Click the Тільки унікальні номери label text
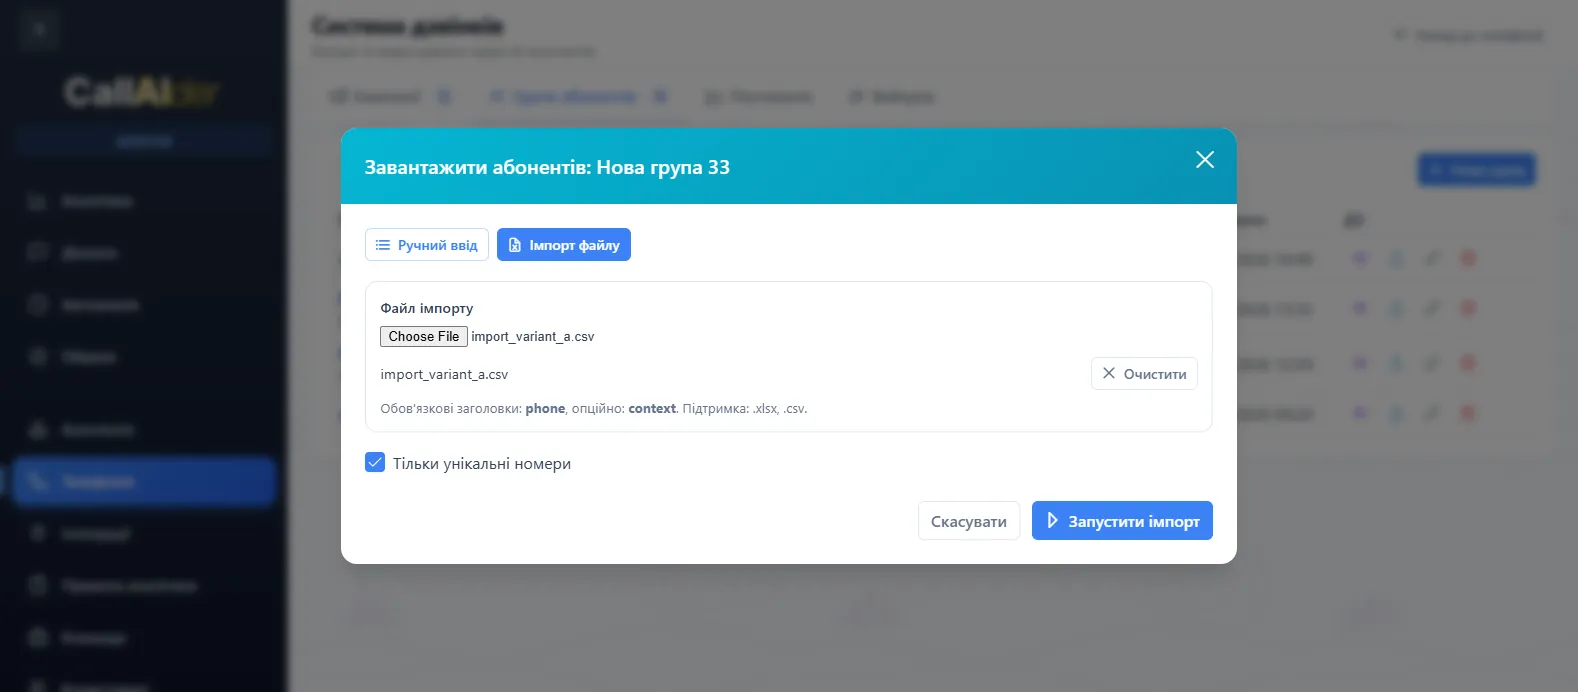The height and width of the screenshot is (692, 1578). pyautogui.click(x=482, y=464)
